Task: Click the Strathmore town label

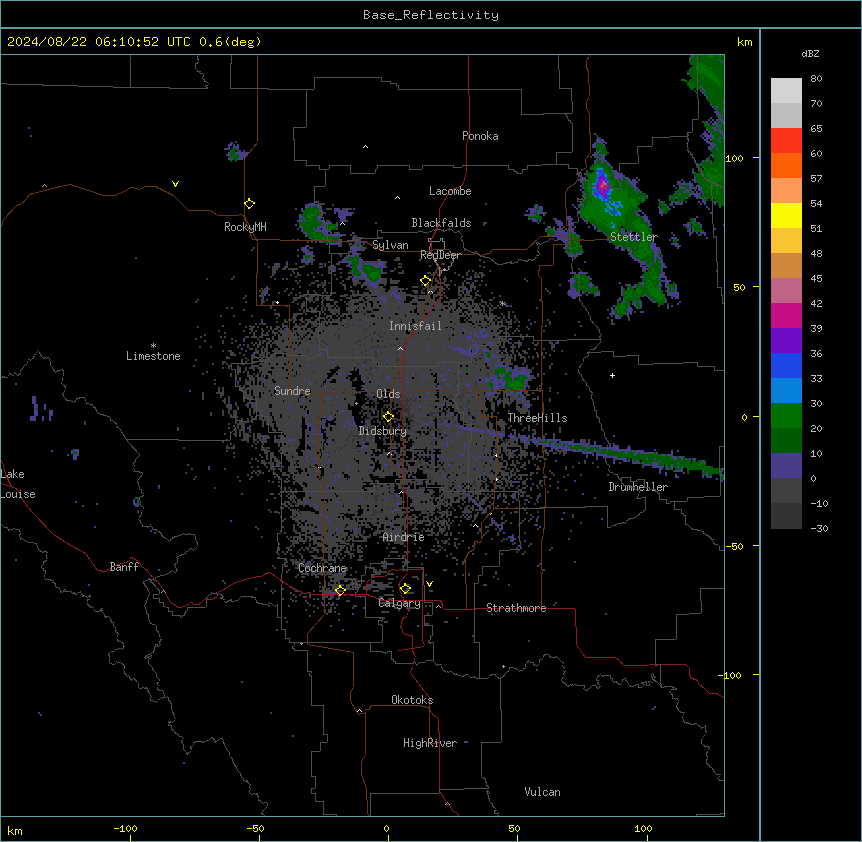Action: point(516,608)
